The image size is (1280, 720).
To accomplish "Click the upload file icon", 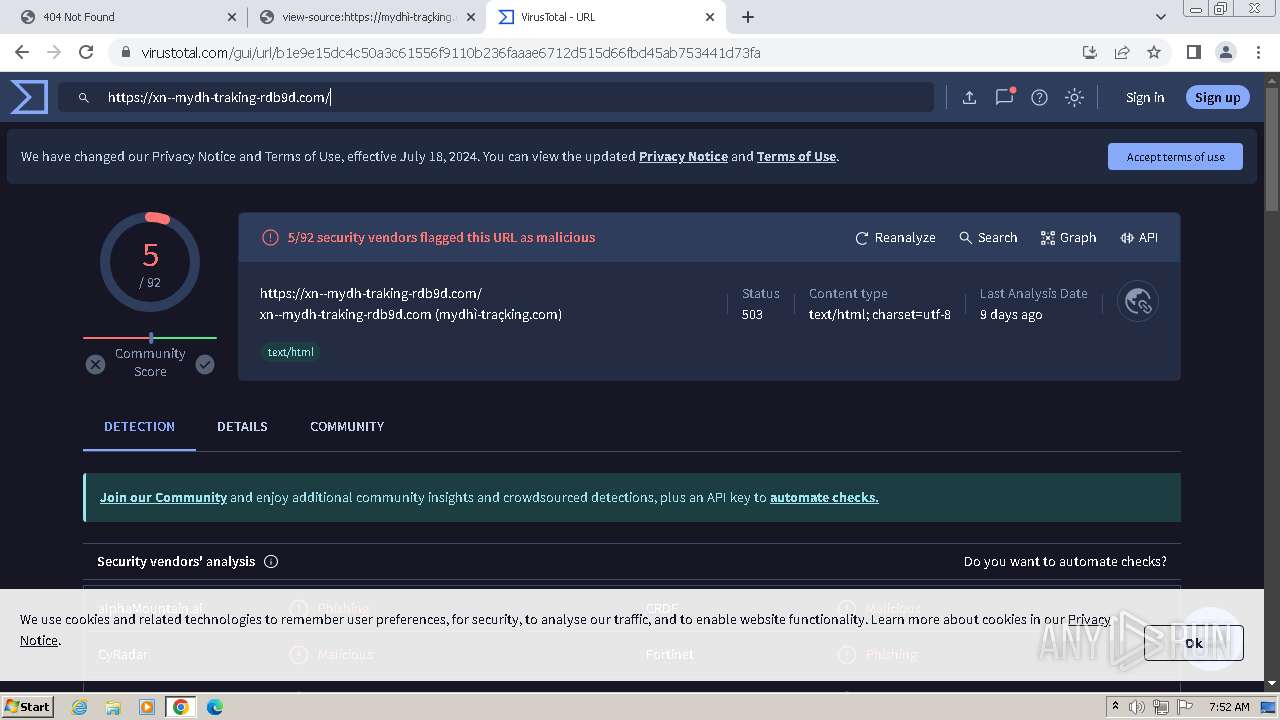I will (969, 97).
